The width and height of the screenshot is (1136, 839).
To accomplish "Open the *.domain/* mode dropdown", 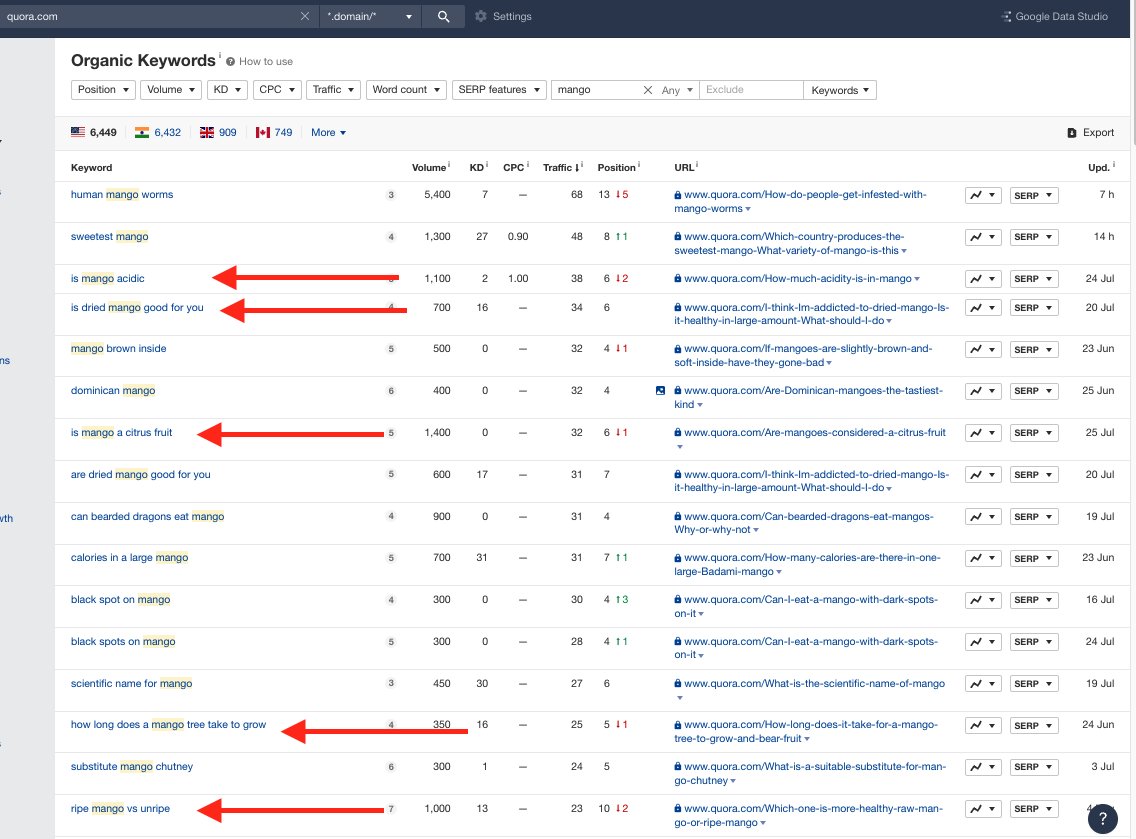I will [369, 16].
